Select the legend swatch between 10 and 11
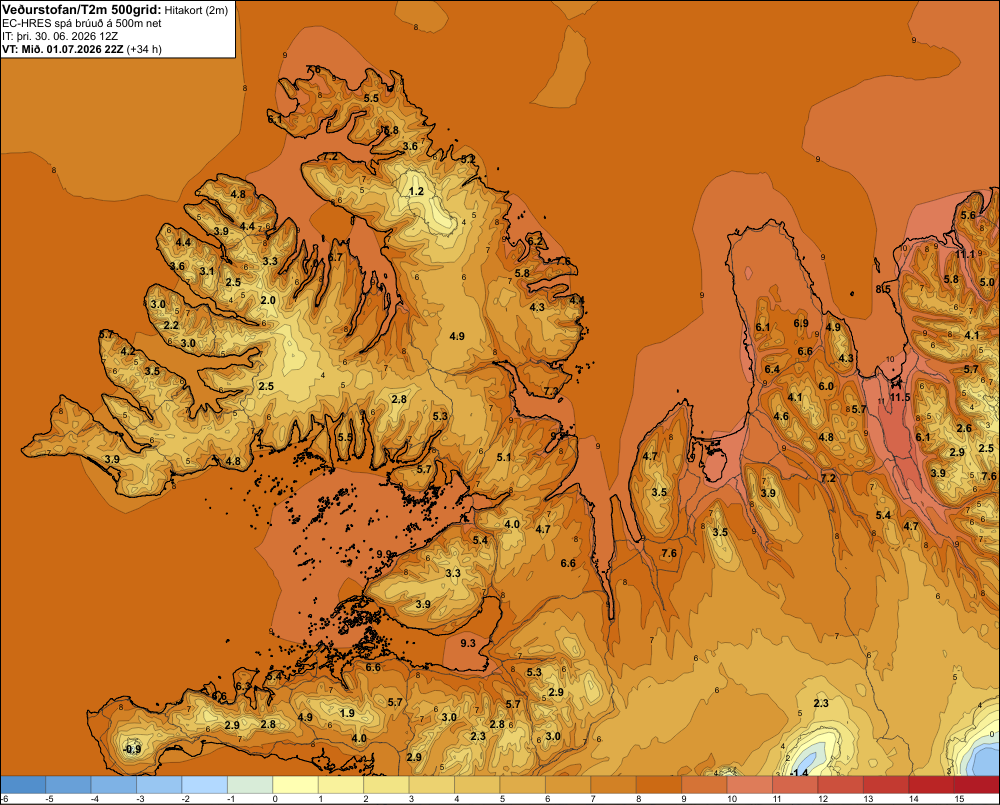Viewport: 1000px width, 805px height. point(749,784)
